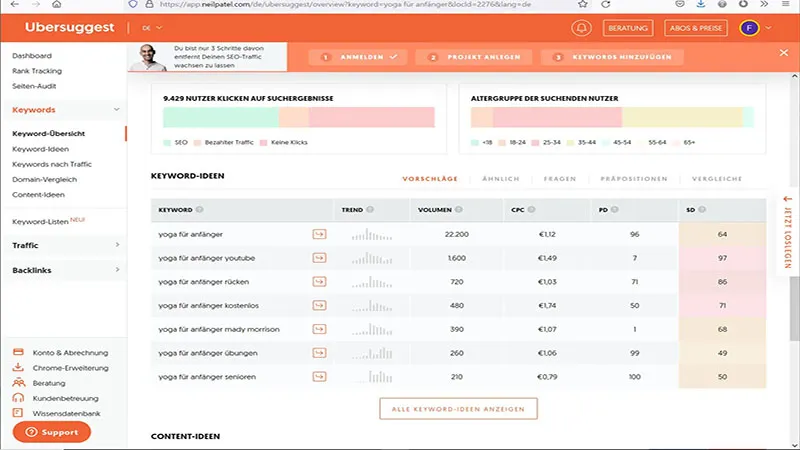The image size is (800, 450).
Task: Click the Keine Klicks pink bar segment
Action: pyautogui.click(x=371, y=117)
